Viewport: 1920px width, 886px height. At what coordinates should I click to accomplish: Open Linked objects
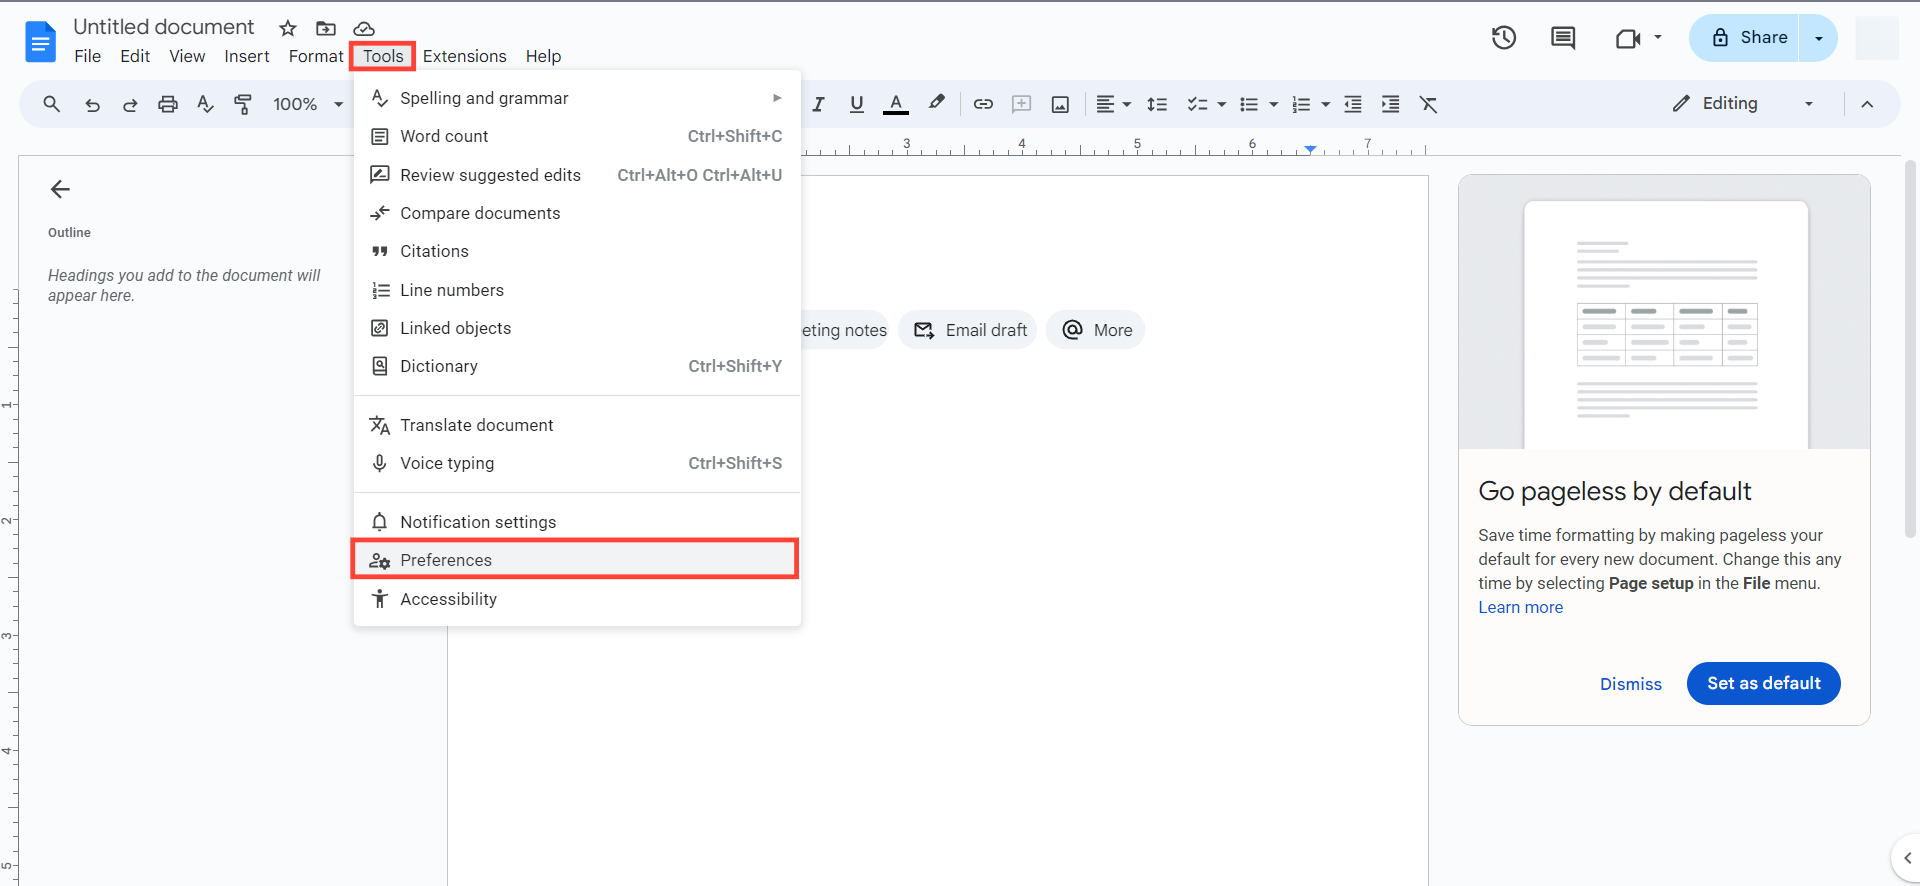pos(577,328)
